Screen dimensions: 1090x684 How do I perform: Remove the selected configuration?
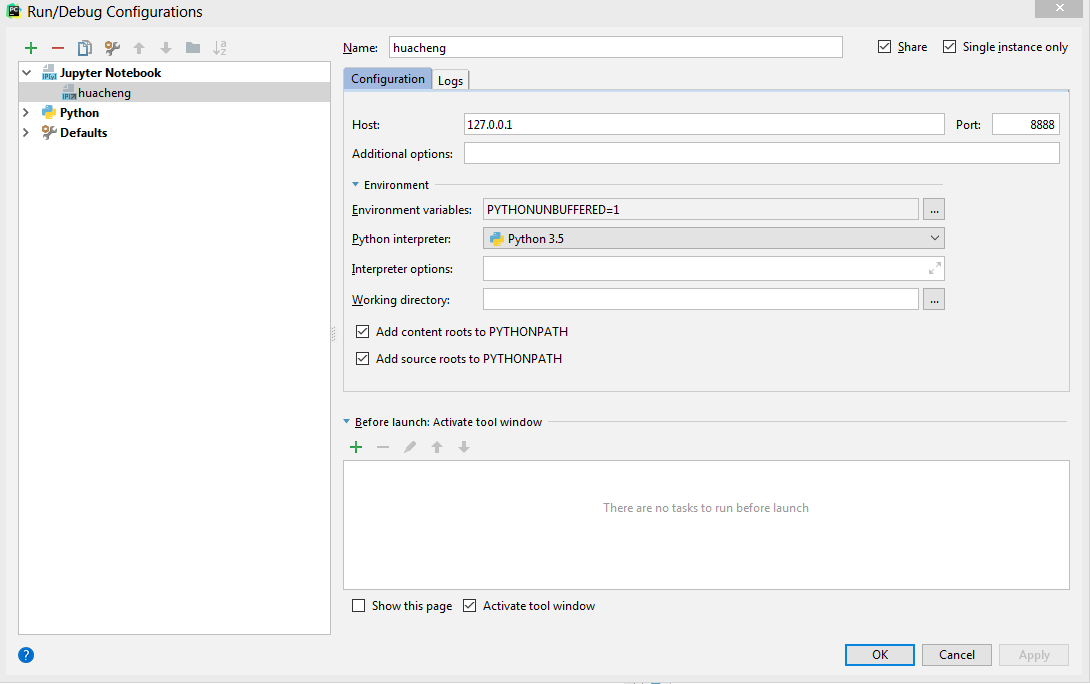(x=57, y=47)
